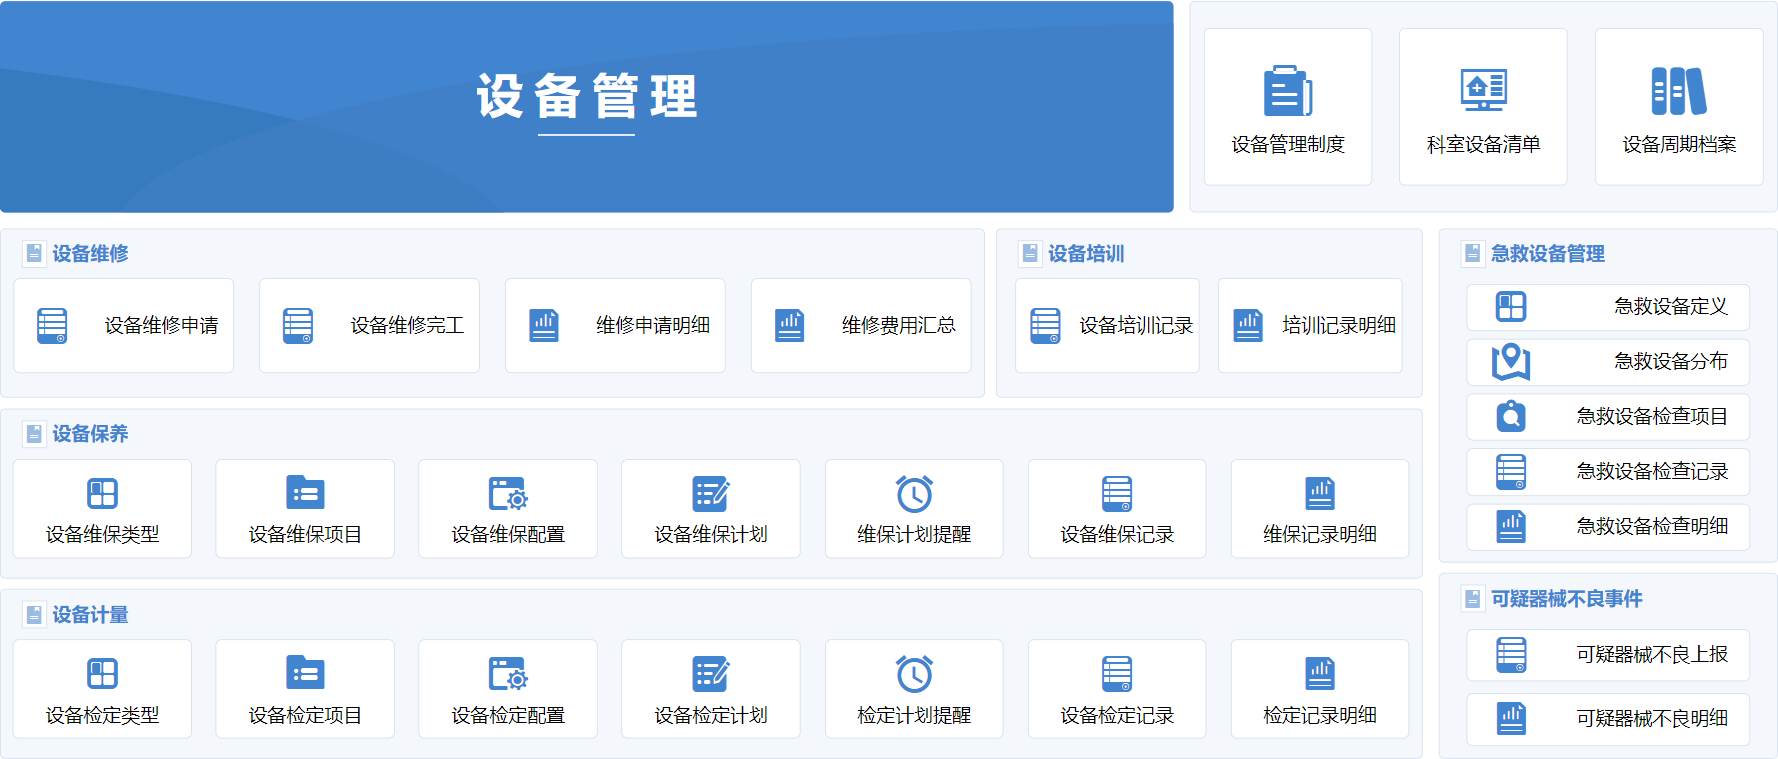Open 设备周期档案 label

pos(1679,145)
